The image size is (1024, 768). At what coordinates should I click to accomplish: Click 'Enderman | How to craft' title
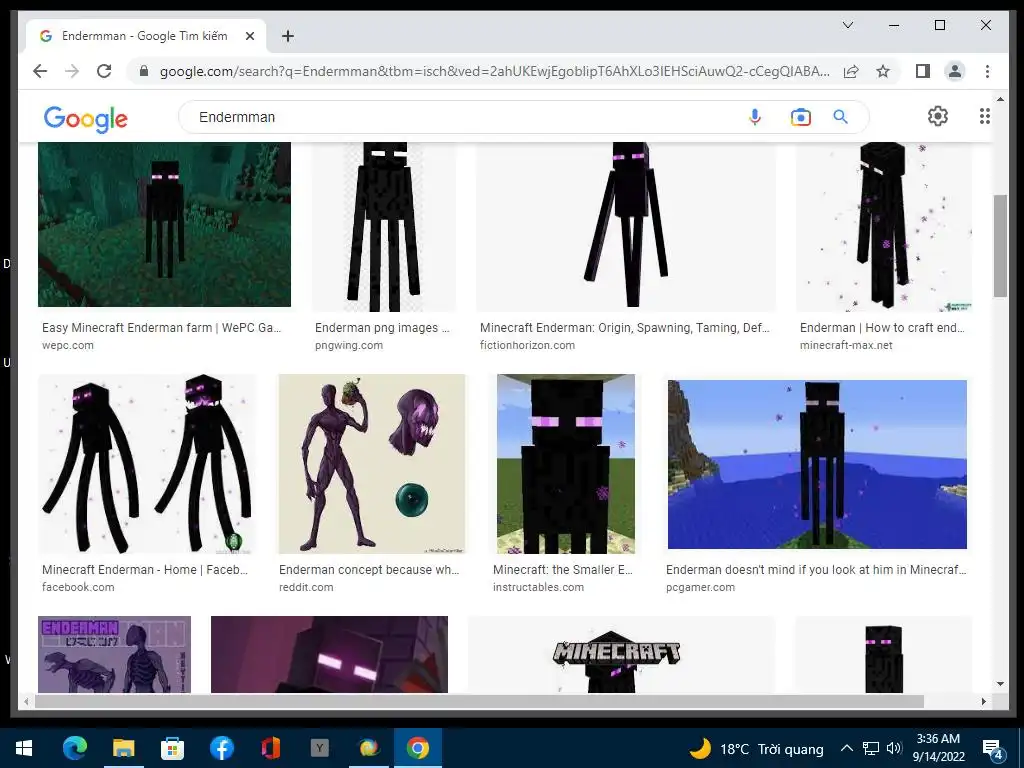coord(882,328)
